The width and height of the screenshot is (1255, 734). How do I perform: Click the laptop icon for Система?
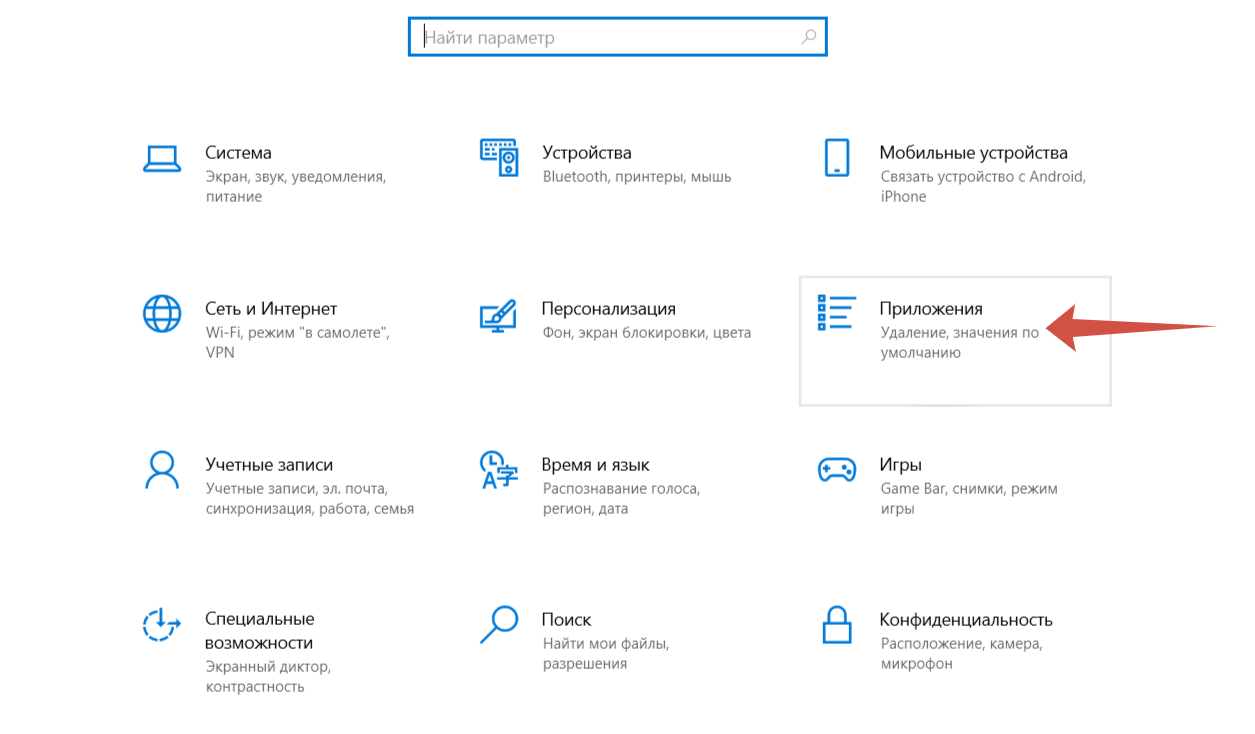point(161,158)
